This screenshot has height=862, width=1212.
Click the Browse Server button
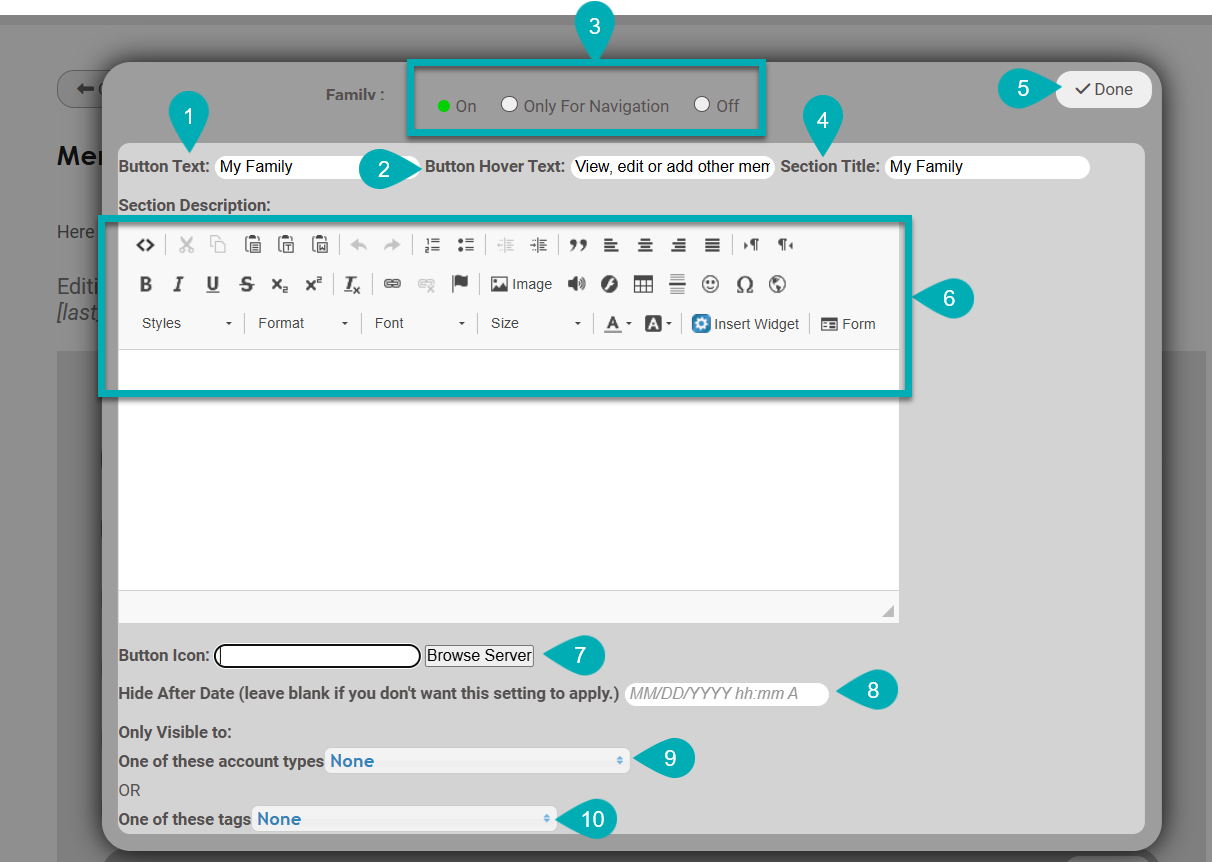(x=480, y=656)
